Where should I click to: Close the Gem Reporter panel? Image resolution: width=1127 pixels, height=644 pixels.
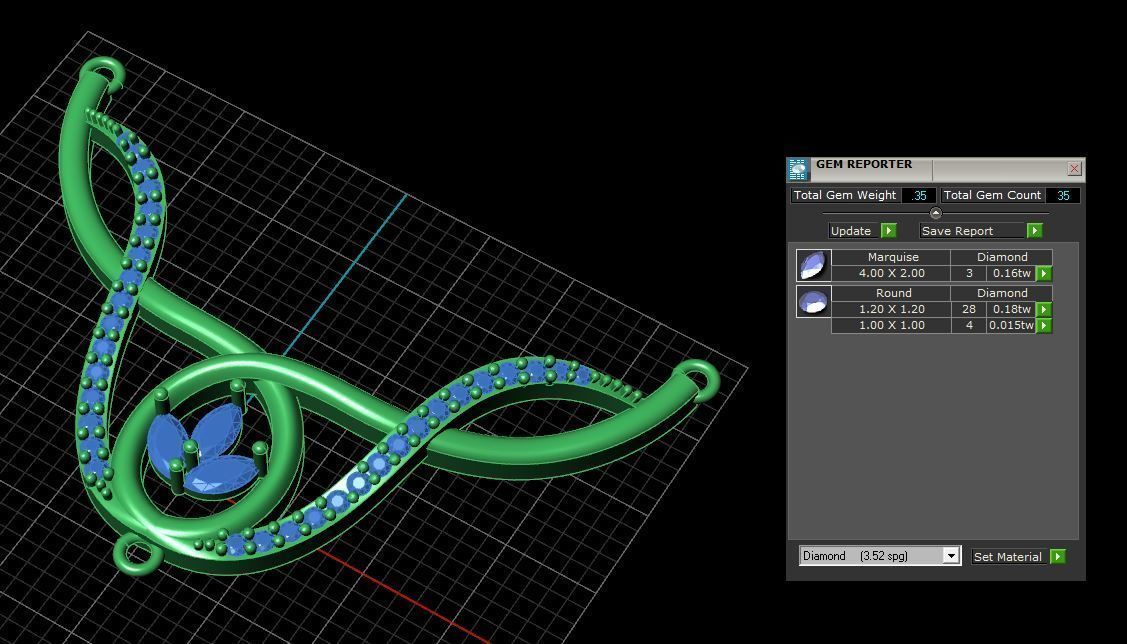[x=1074, y=169]
